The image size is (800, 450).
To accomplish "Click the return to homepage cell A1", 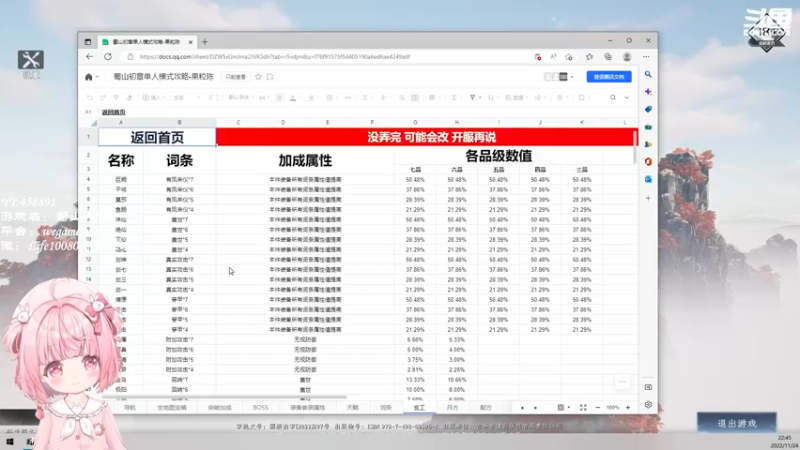I will 157,137.
